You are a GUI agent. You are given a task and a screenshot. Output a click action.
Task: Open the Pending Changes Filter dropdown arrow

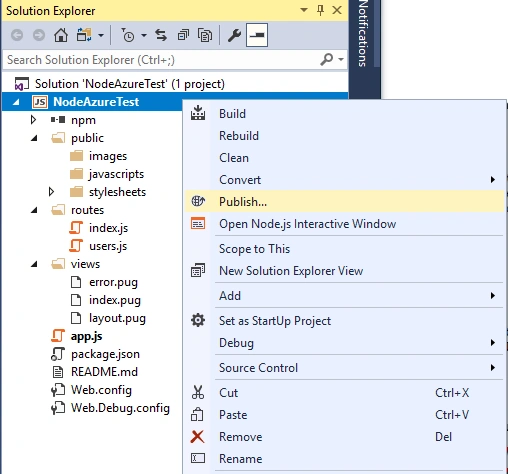144,35
